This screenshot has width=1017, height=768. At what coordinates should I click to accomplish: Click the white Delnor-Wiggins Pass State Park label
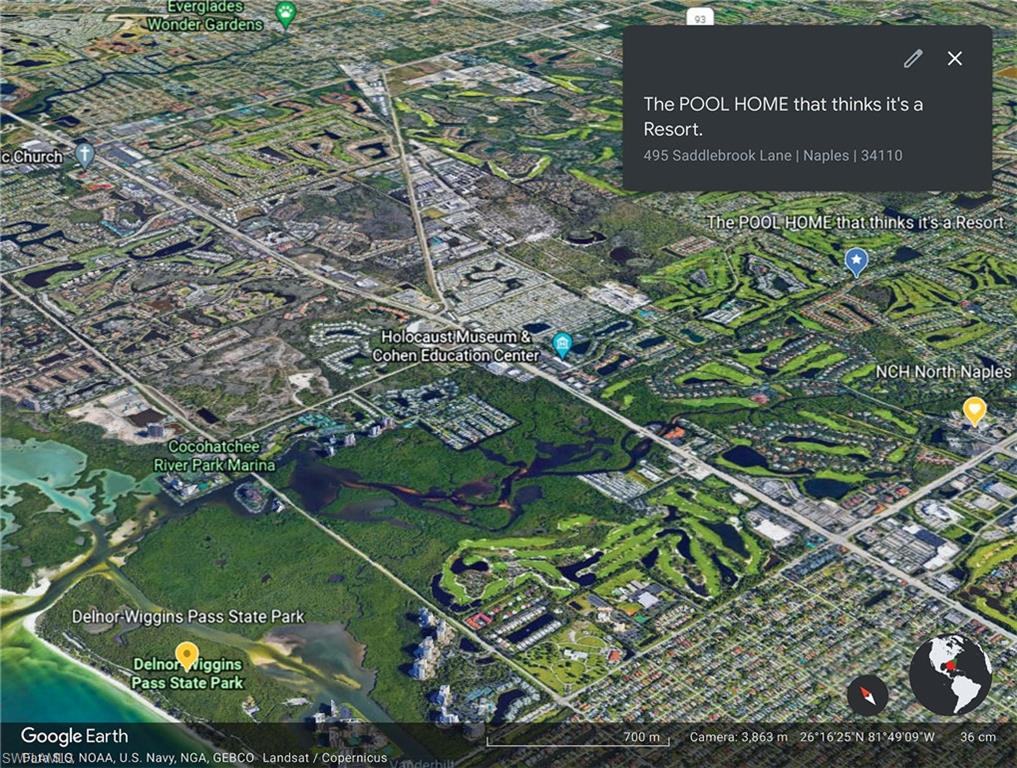click(188, 617)
